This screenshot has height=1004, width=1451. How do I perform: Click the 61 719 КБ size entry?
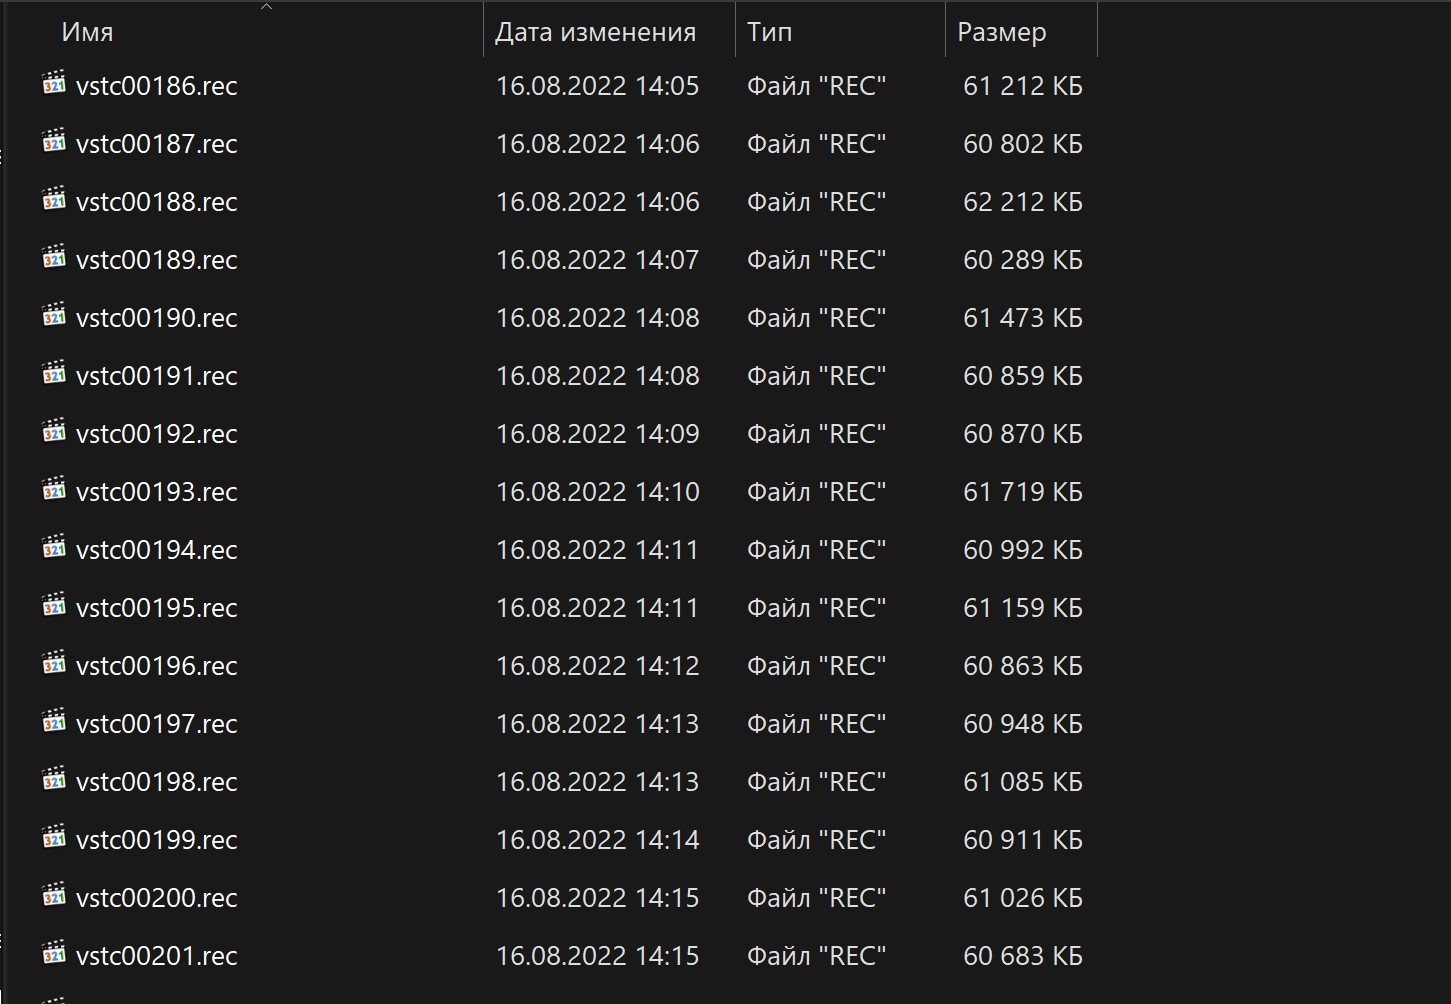coord(1022,492)
